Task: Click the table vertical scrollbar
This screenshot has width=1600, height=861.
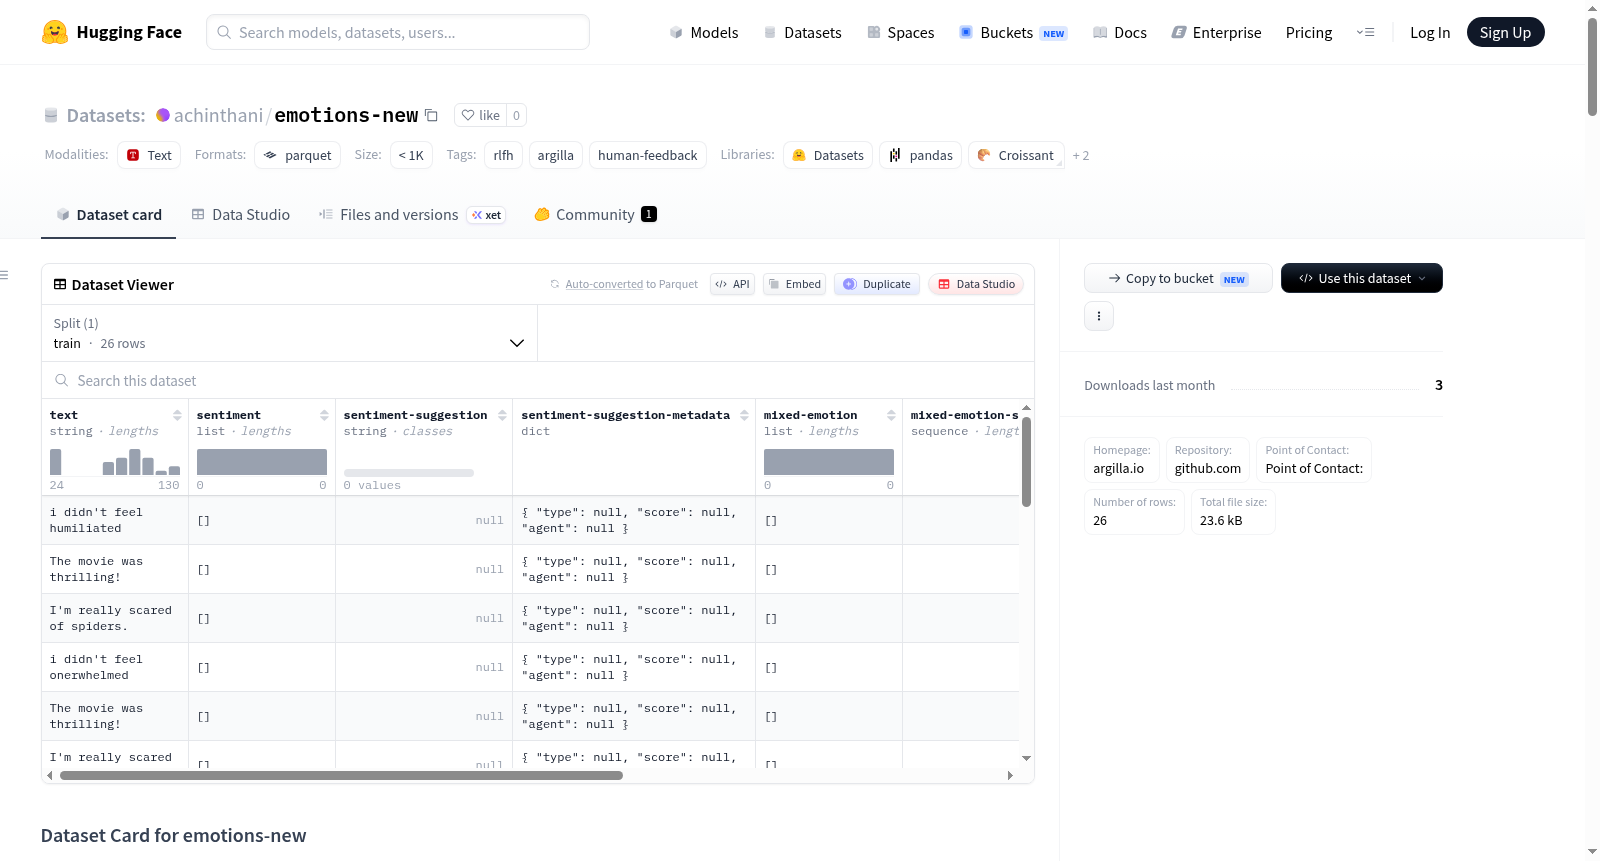Action: [x=1026, y=461]
